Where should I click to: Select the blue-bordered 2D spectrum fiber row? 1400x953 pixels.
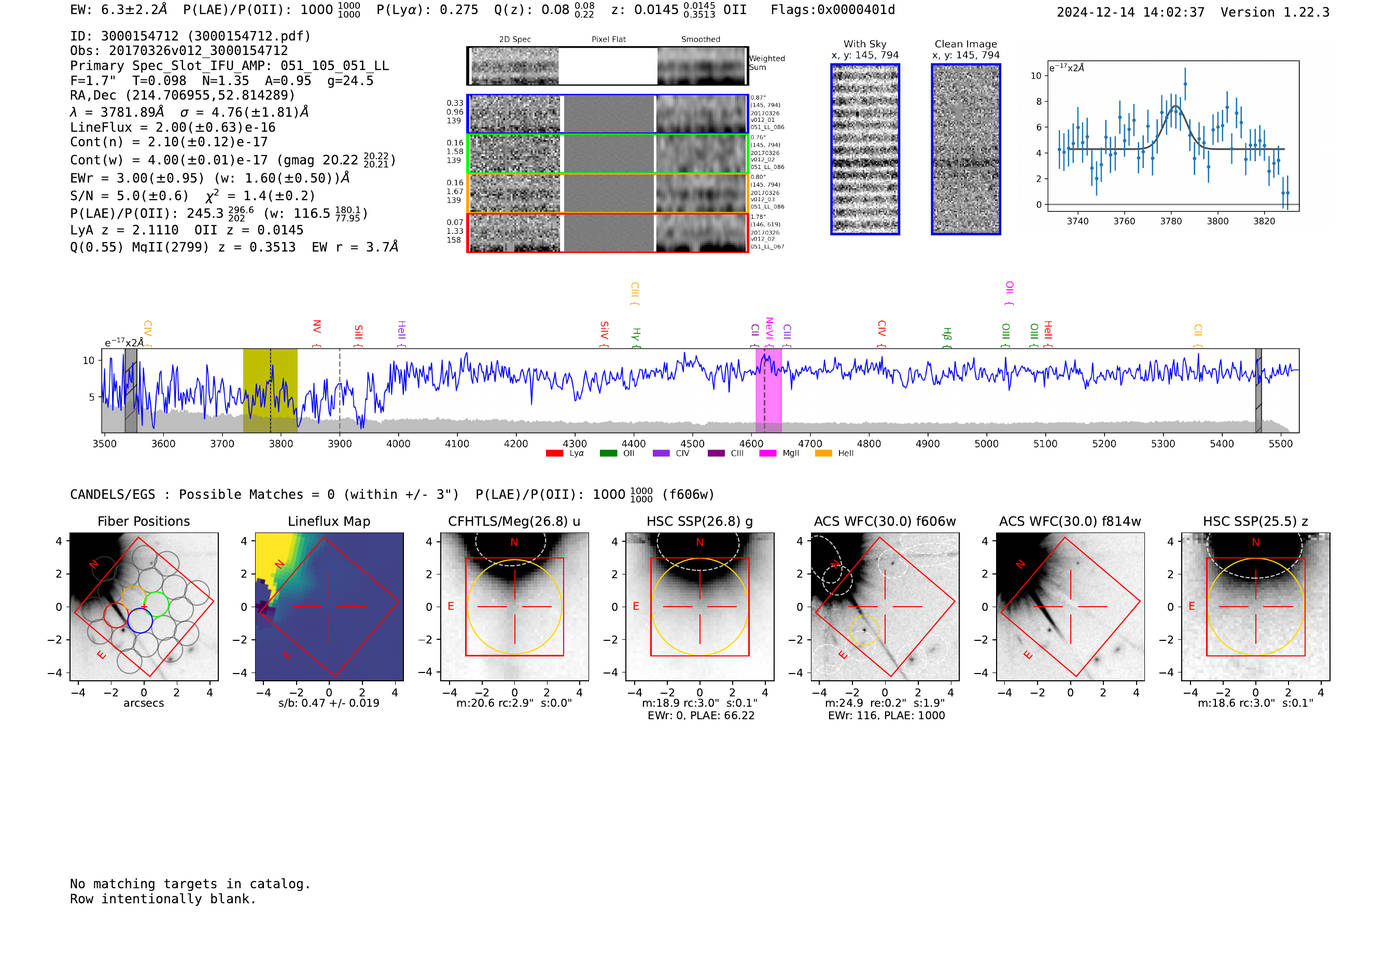(x=608, y=114)
